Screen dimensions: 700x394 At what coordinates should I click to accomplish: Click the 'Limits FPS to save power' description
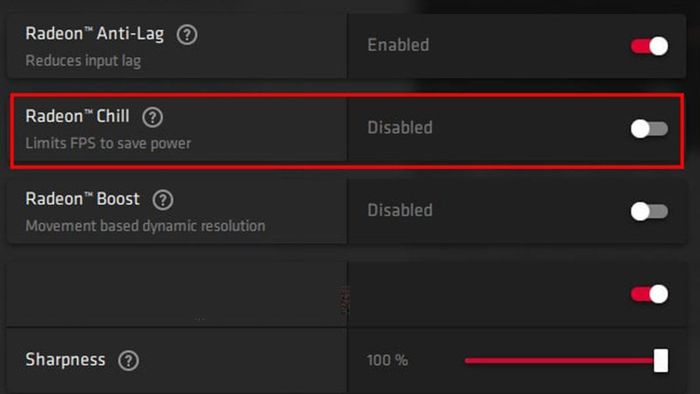point(108,144)
